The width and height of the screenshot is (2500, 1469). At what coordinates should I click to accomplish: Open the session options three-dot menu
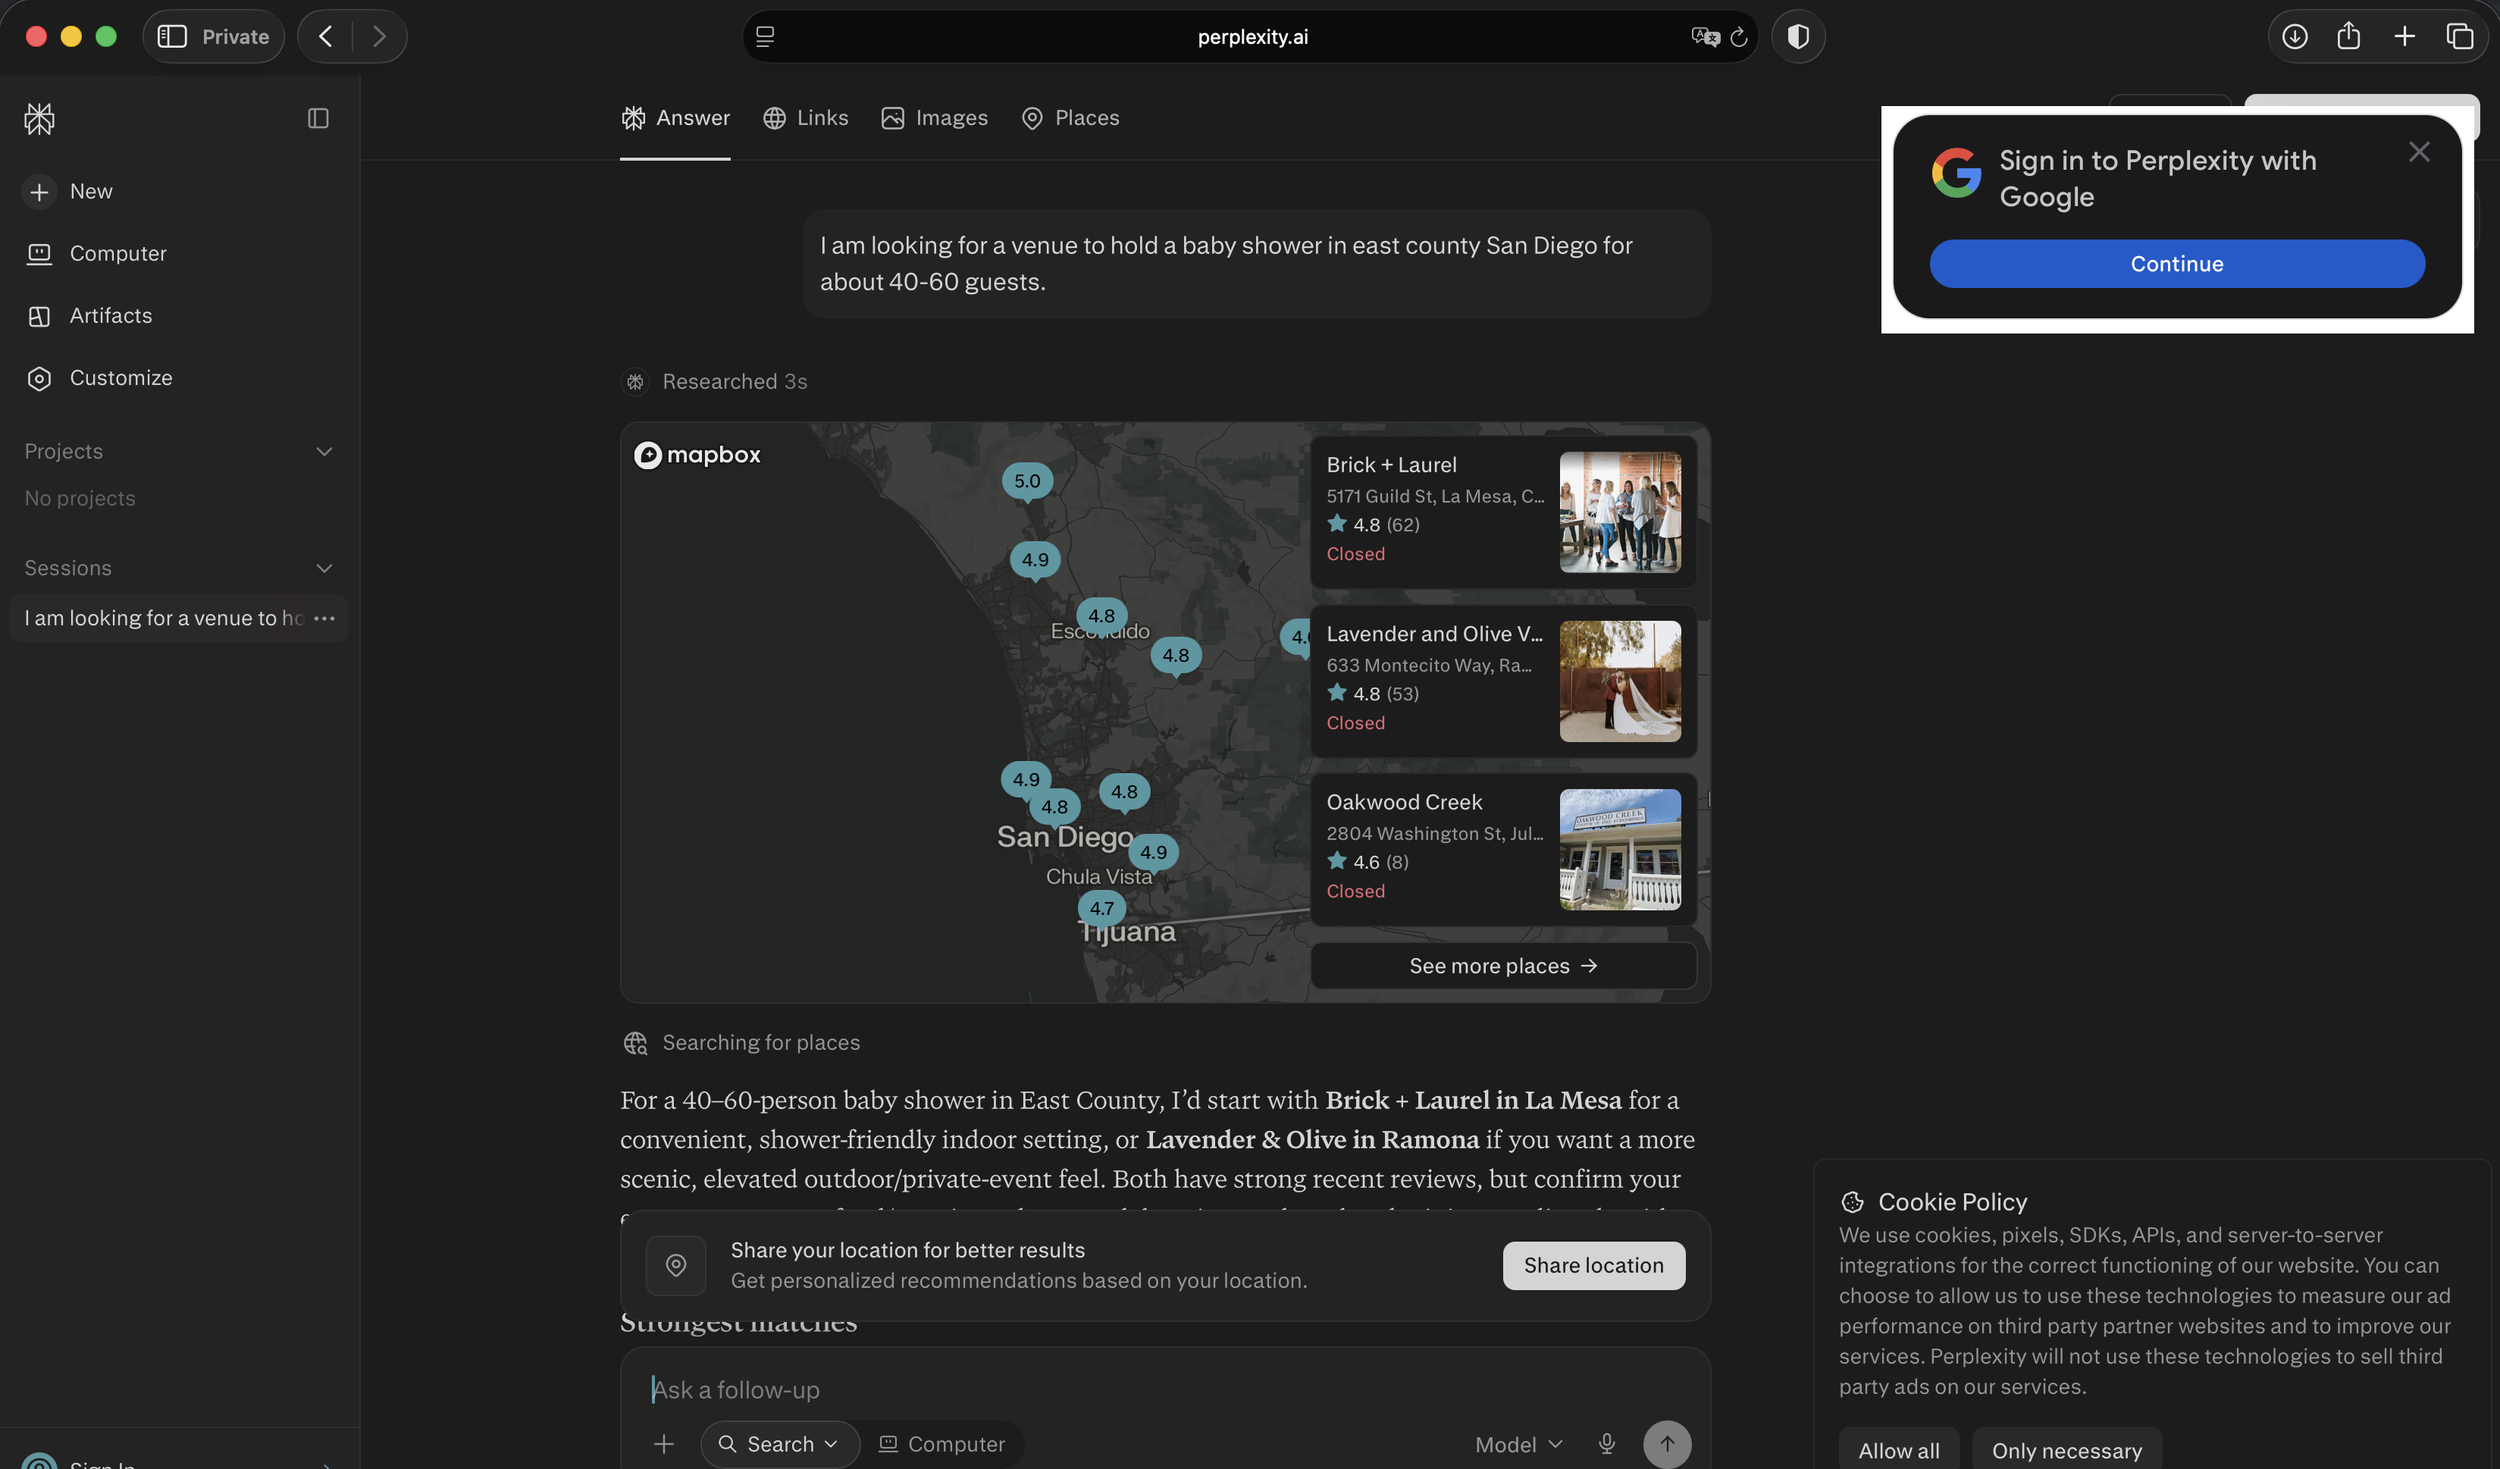[324, 618]
